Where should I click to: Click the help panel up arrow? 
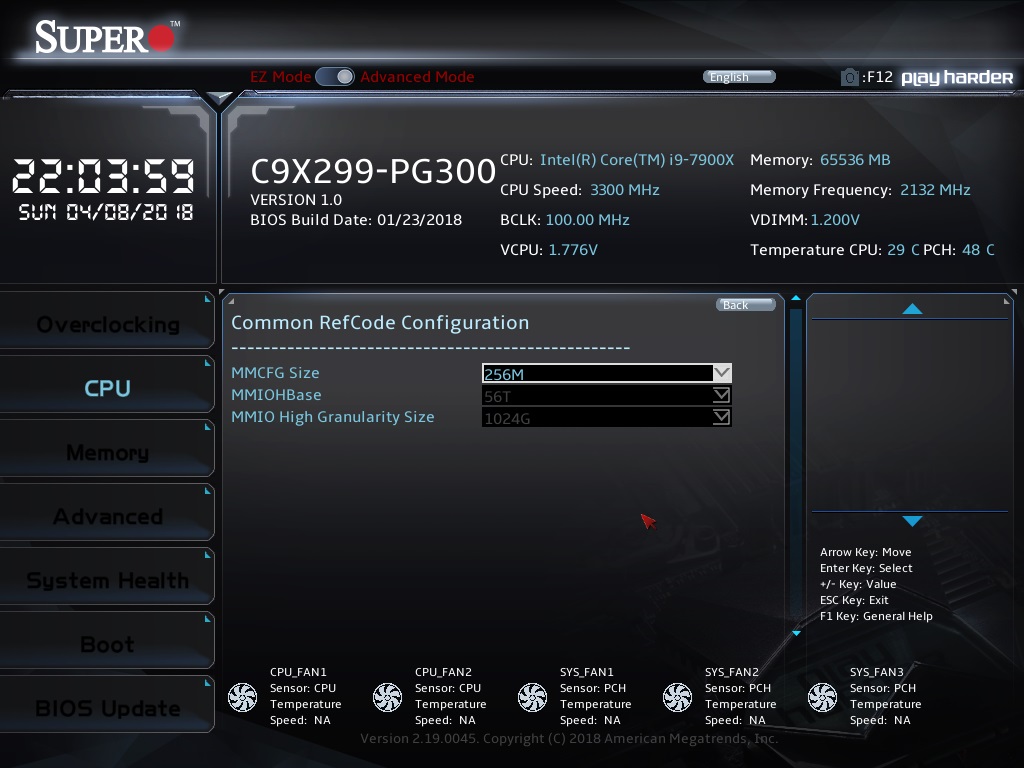coord(912,309)
